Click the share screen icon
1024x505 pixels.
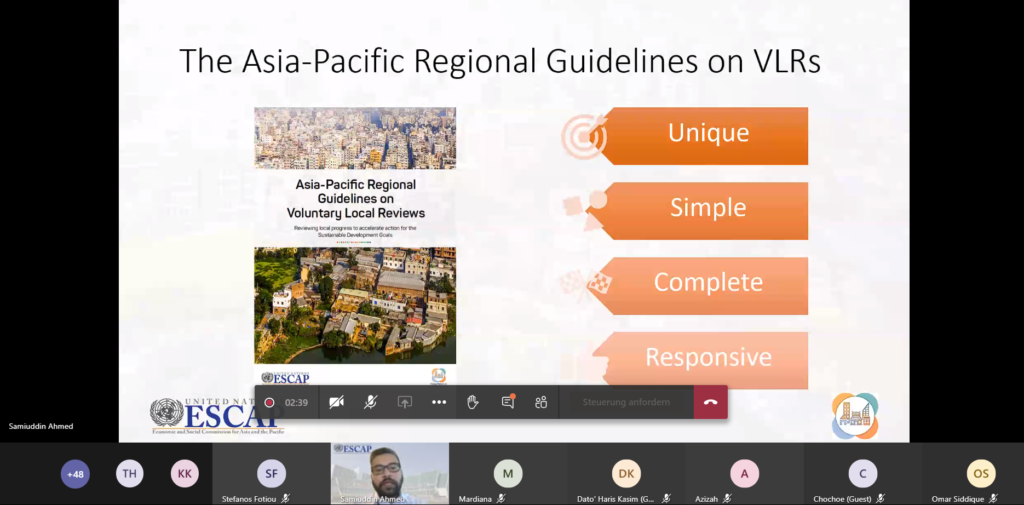pos(404,402)
